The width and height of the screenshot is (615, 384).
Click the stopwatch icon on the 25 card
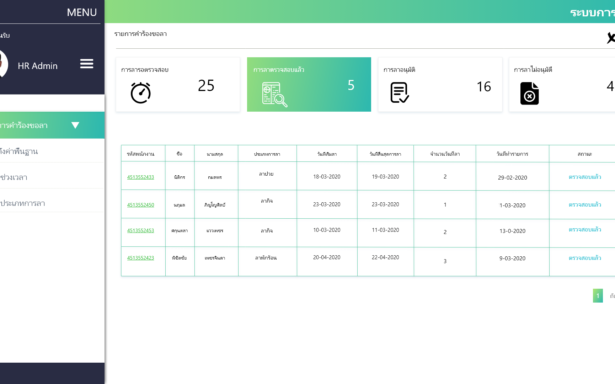(x=140, y=93)
